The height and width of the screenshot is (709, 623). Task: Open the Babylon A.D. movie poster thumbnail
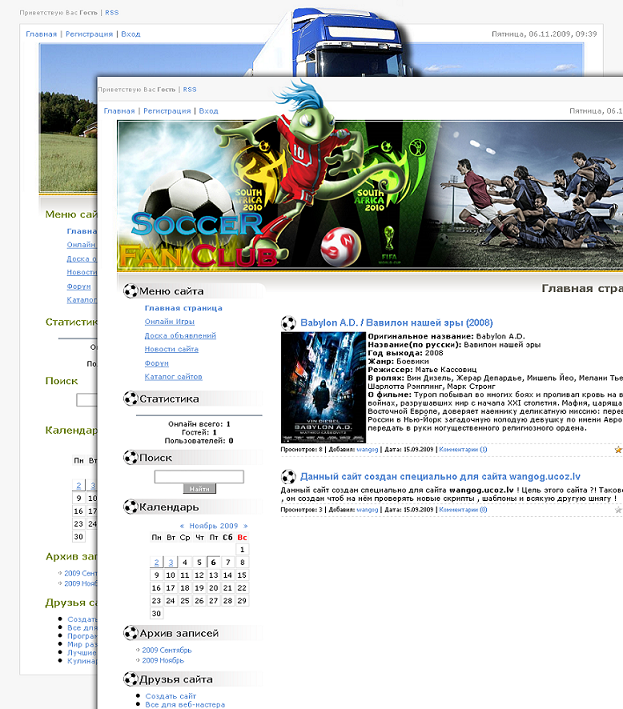tap(323, 388)
